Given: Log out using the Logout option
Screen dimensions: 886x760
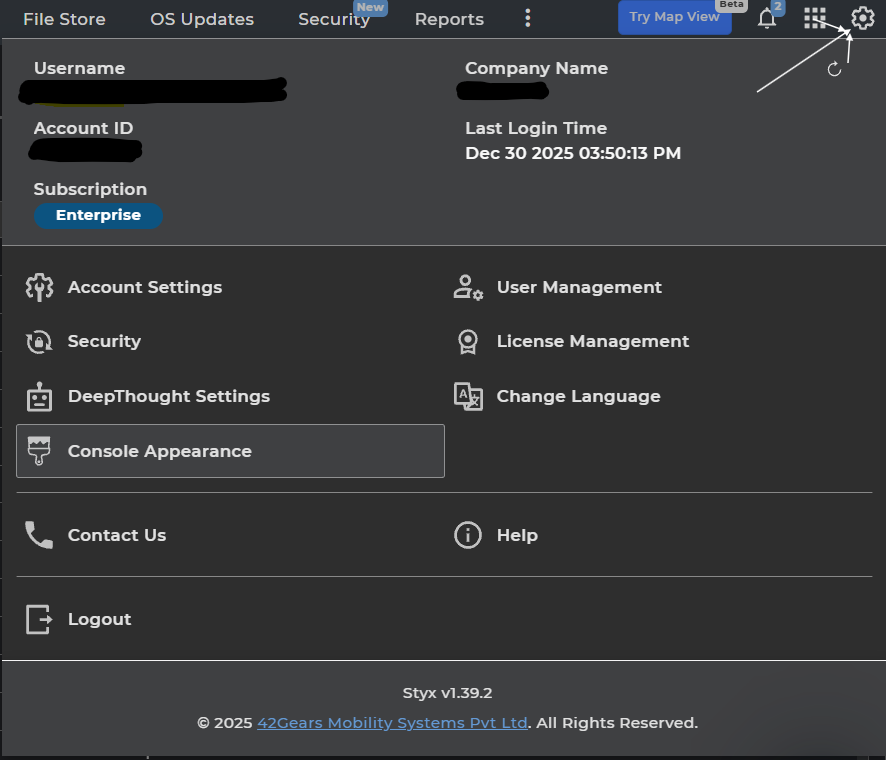Looking at the screenshot, I should 99,619.
